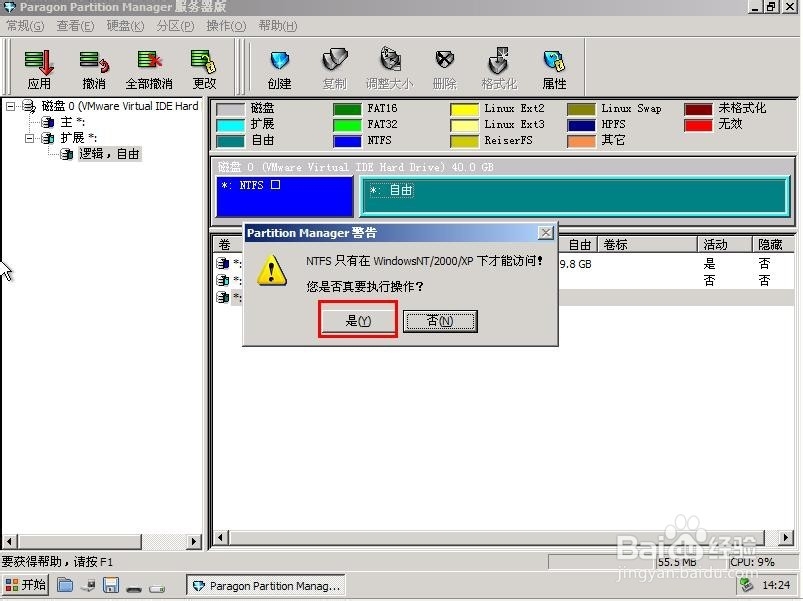Click the 属性 (Properties) icon

pos(554,69)
